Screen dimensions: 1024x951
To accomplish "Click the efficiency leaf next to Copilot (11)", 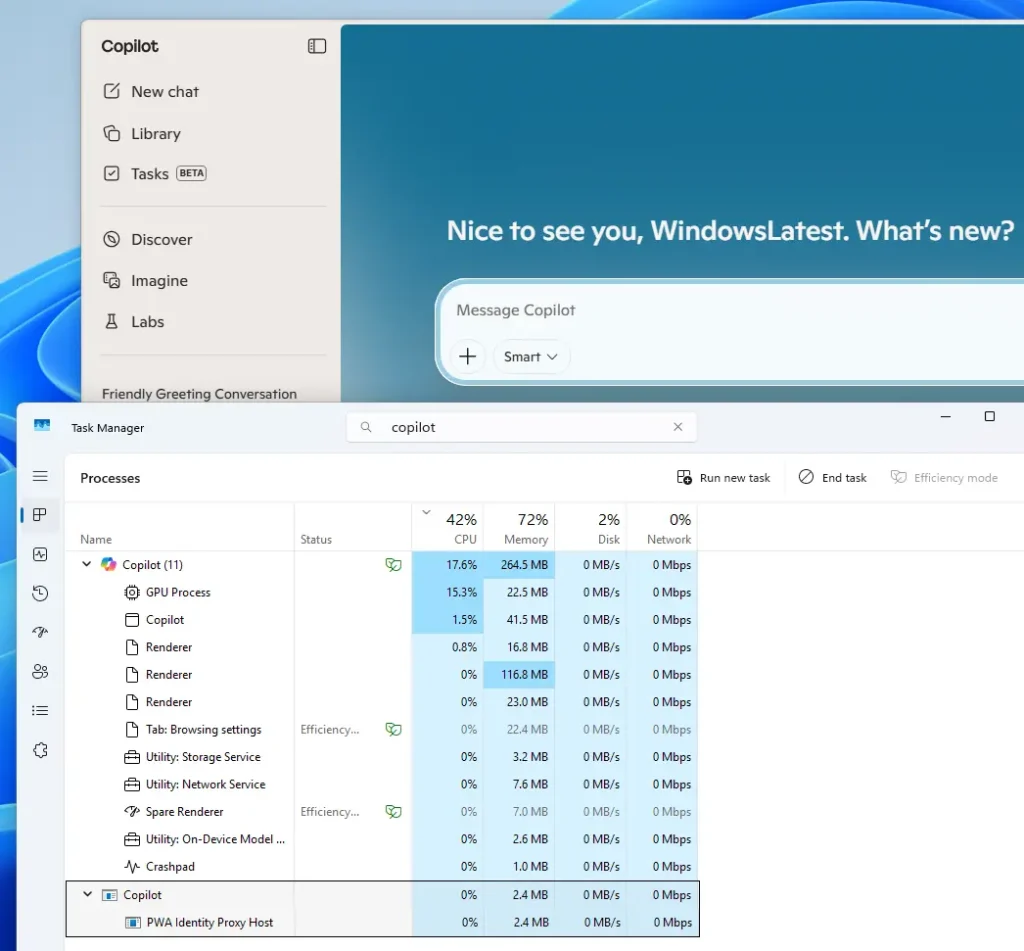I will (393, 564).
